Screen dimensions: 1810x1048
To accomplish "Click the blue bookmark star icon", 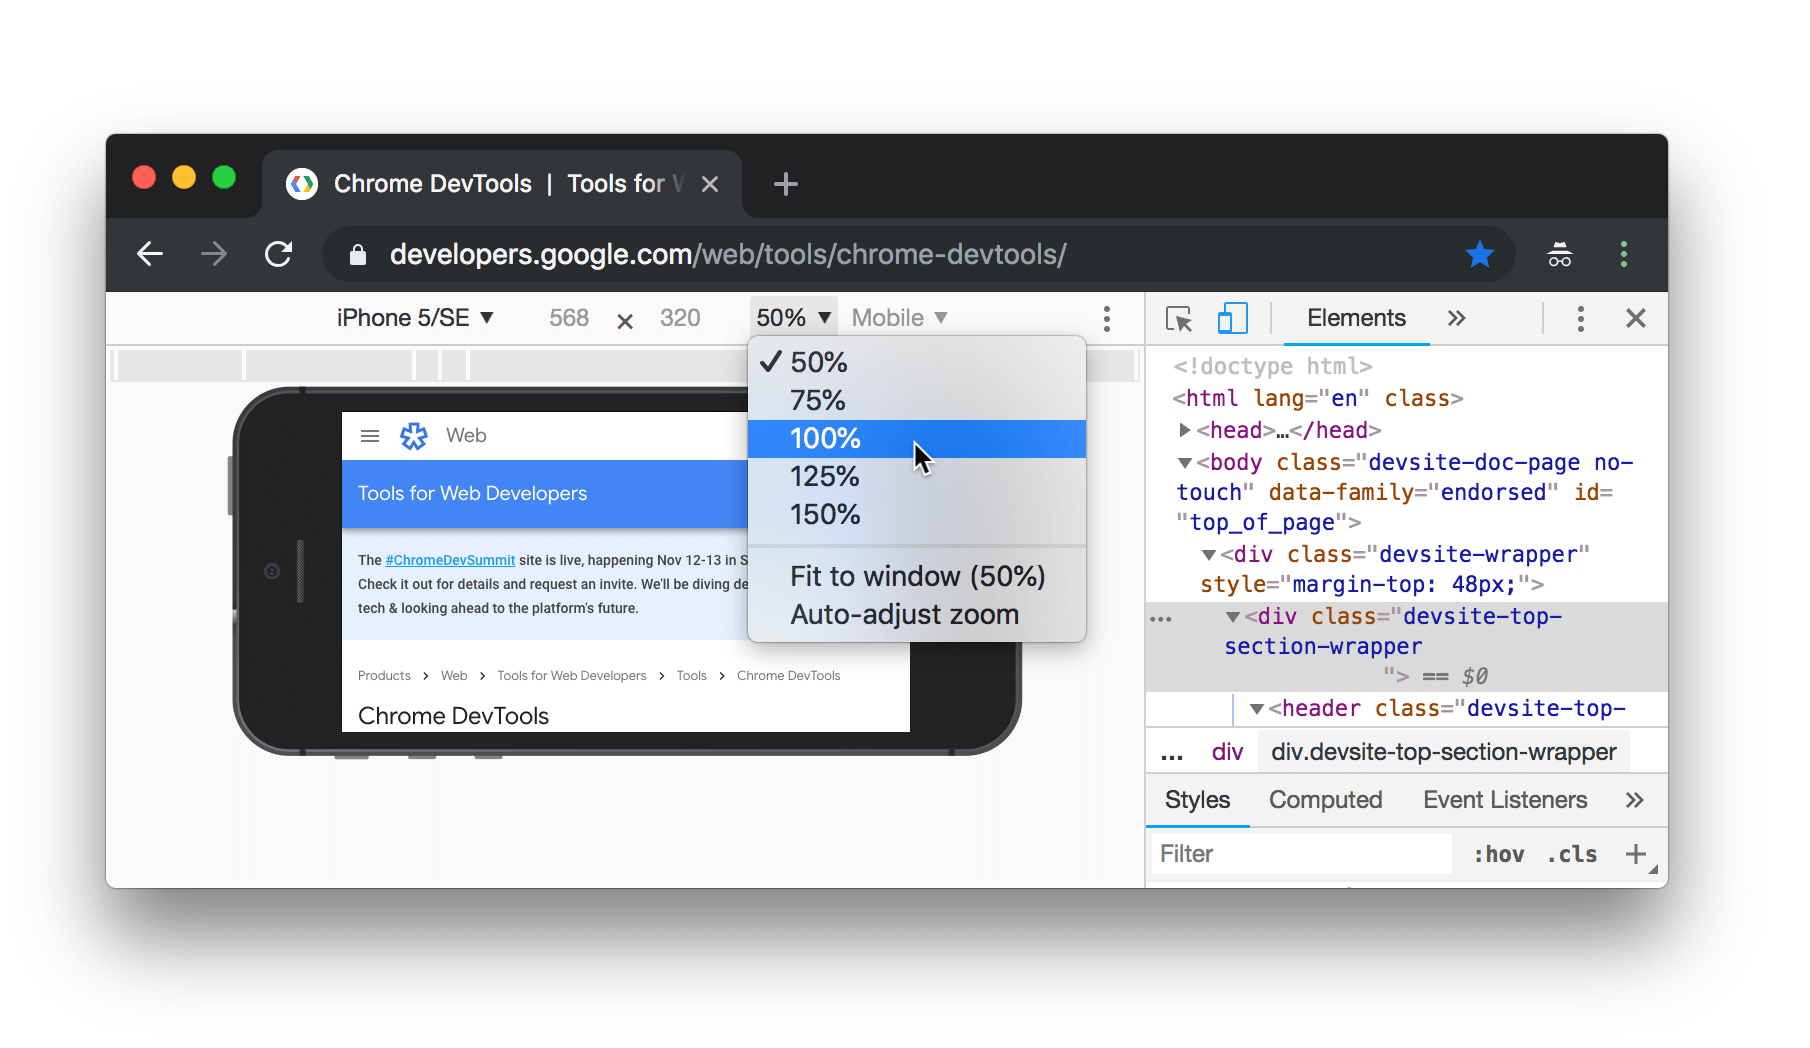I will click(x=1479, y=255).
